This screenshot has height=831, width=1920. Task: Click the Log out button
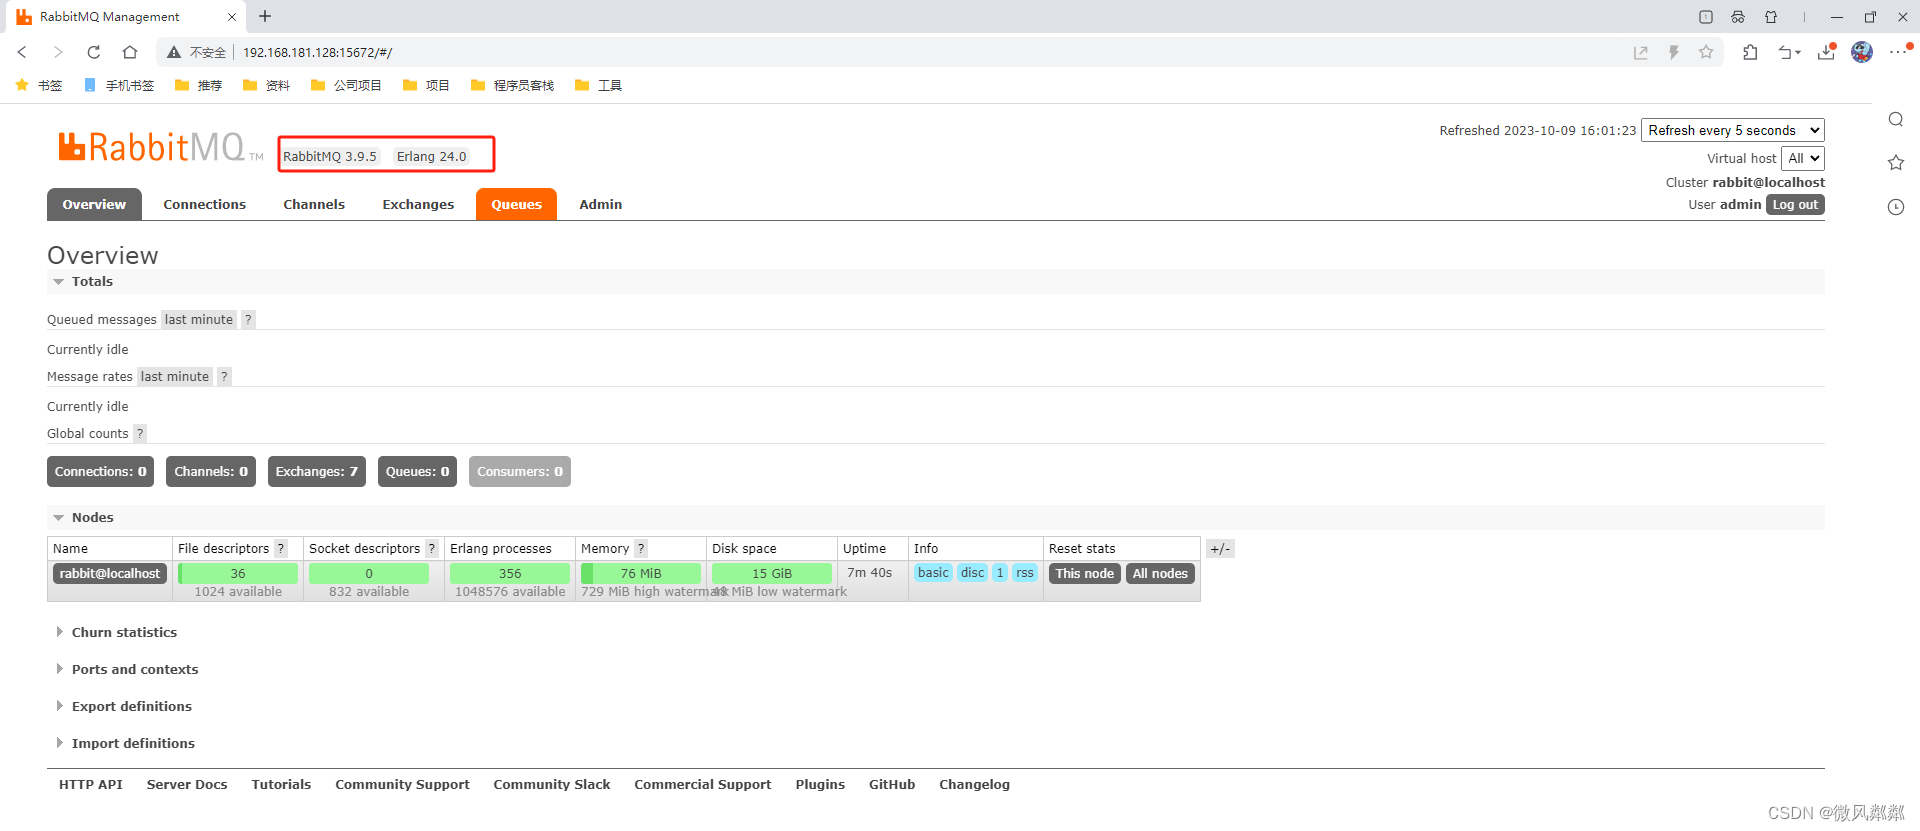click(x=1795, y=205)
